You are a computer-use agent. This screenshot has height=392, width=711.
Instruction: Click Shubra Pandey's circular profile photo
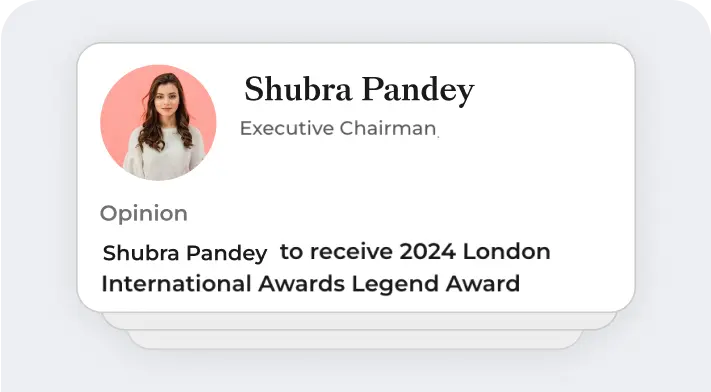pyautogui.click(x=158, y=122)
